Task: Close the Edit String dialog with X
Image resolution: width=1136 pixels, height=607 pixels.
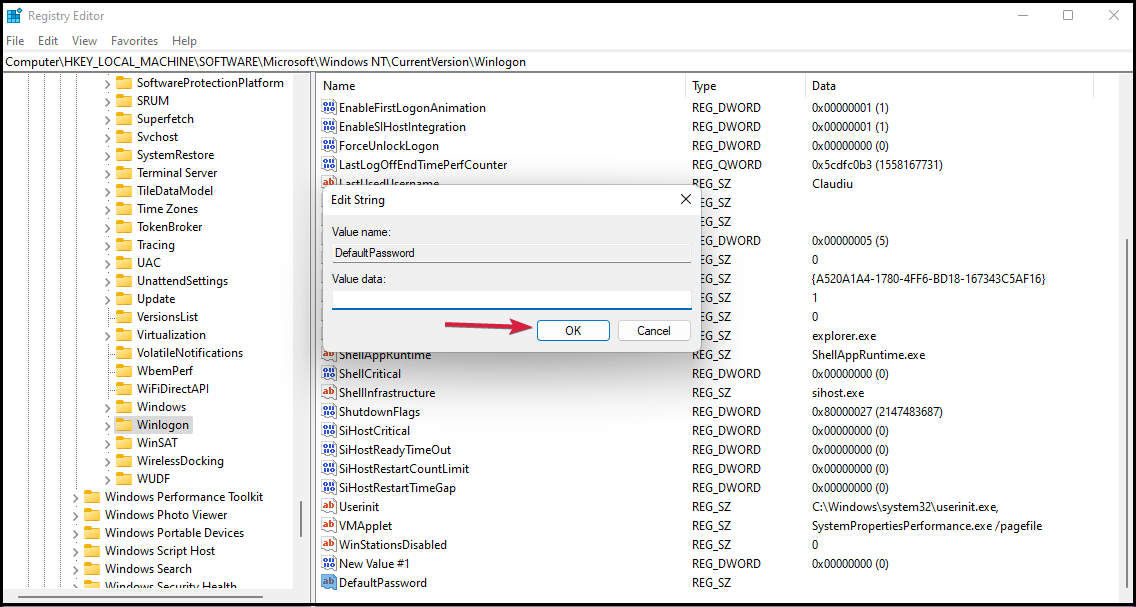Action: click(685, 199)
